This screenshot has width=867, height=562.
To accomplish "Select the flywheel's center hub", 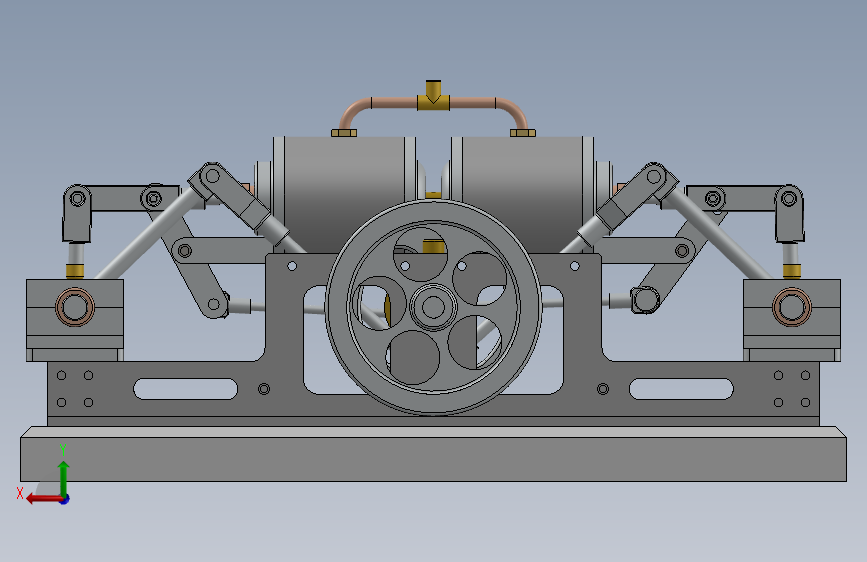I will point(434,307).
